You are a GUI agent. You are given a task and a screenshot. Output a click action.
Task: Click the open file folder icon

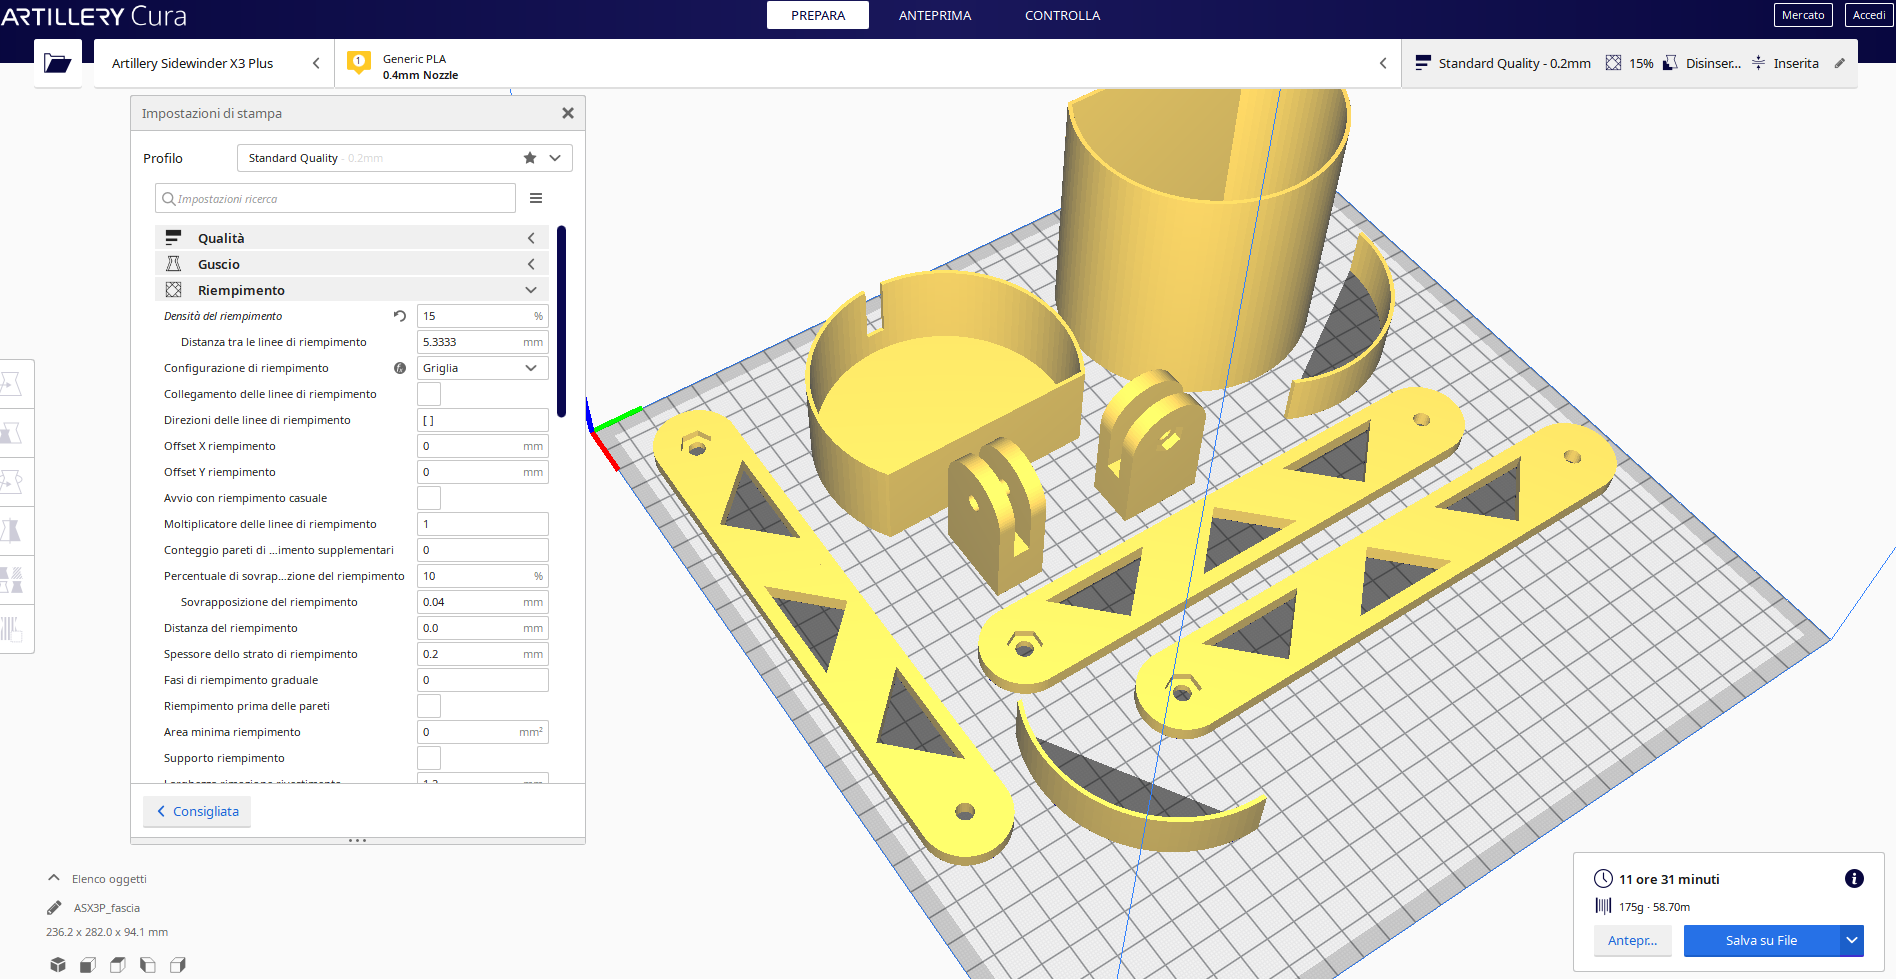click(x=57, y=64)
